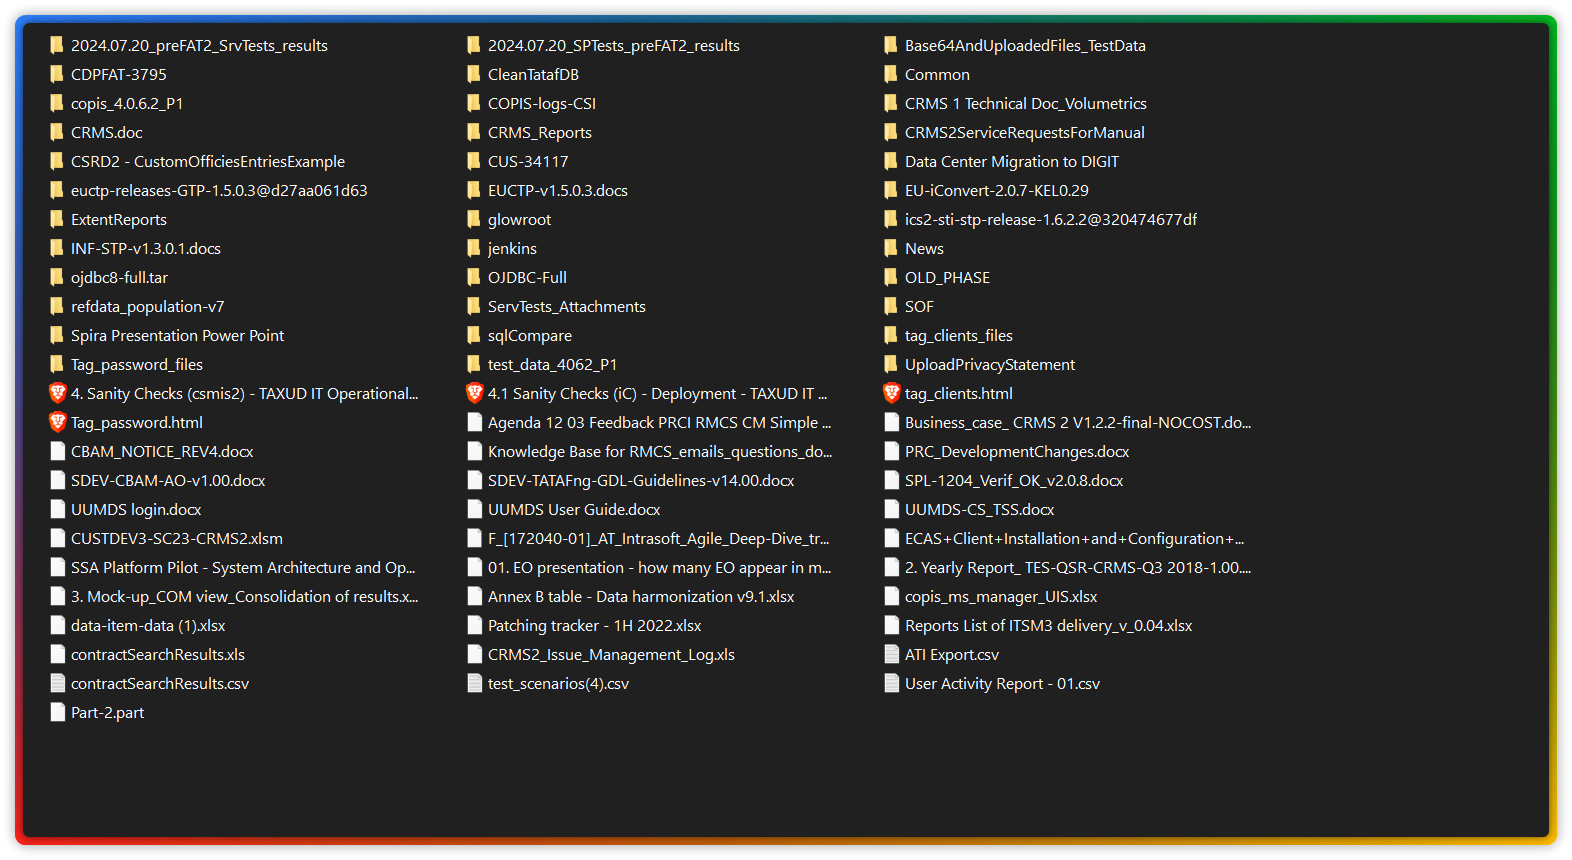Select the folder icon of jenkins

click(474, 248)
